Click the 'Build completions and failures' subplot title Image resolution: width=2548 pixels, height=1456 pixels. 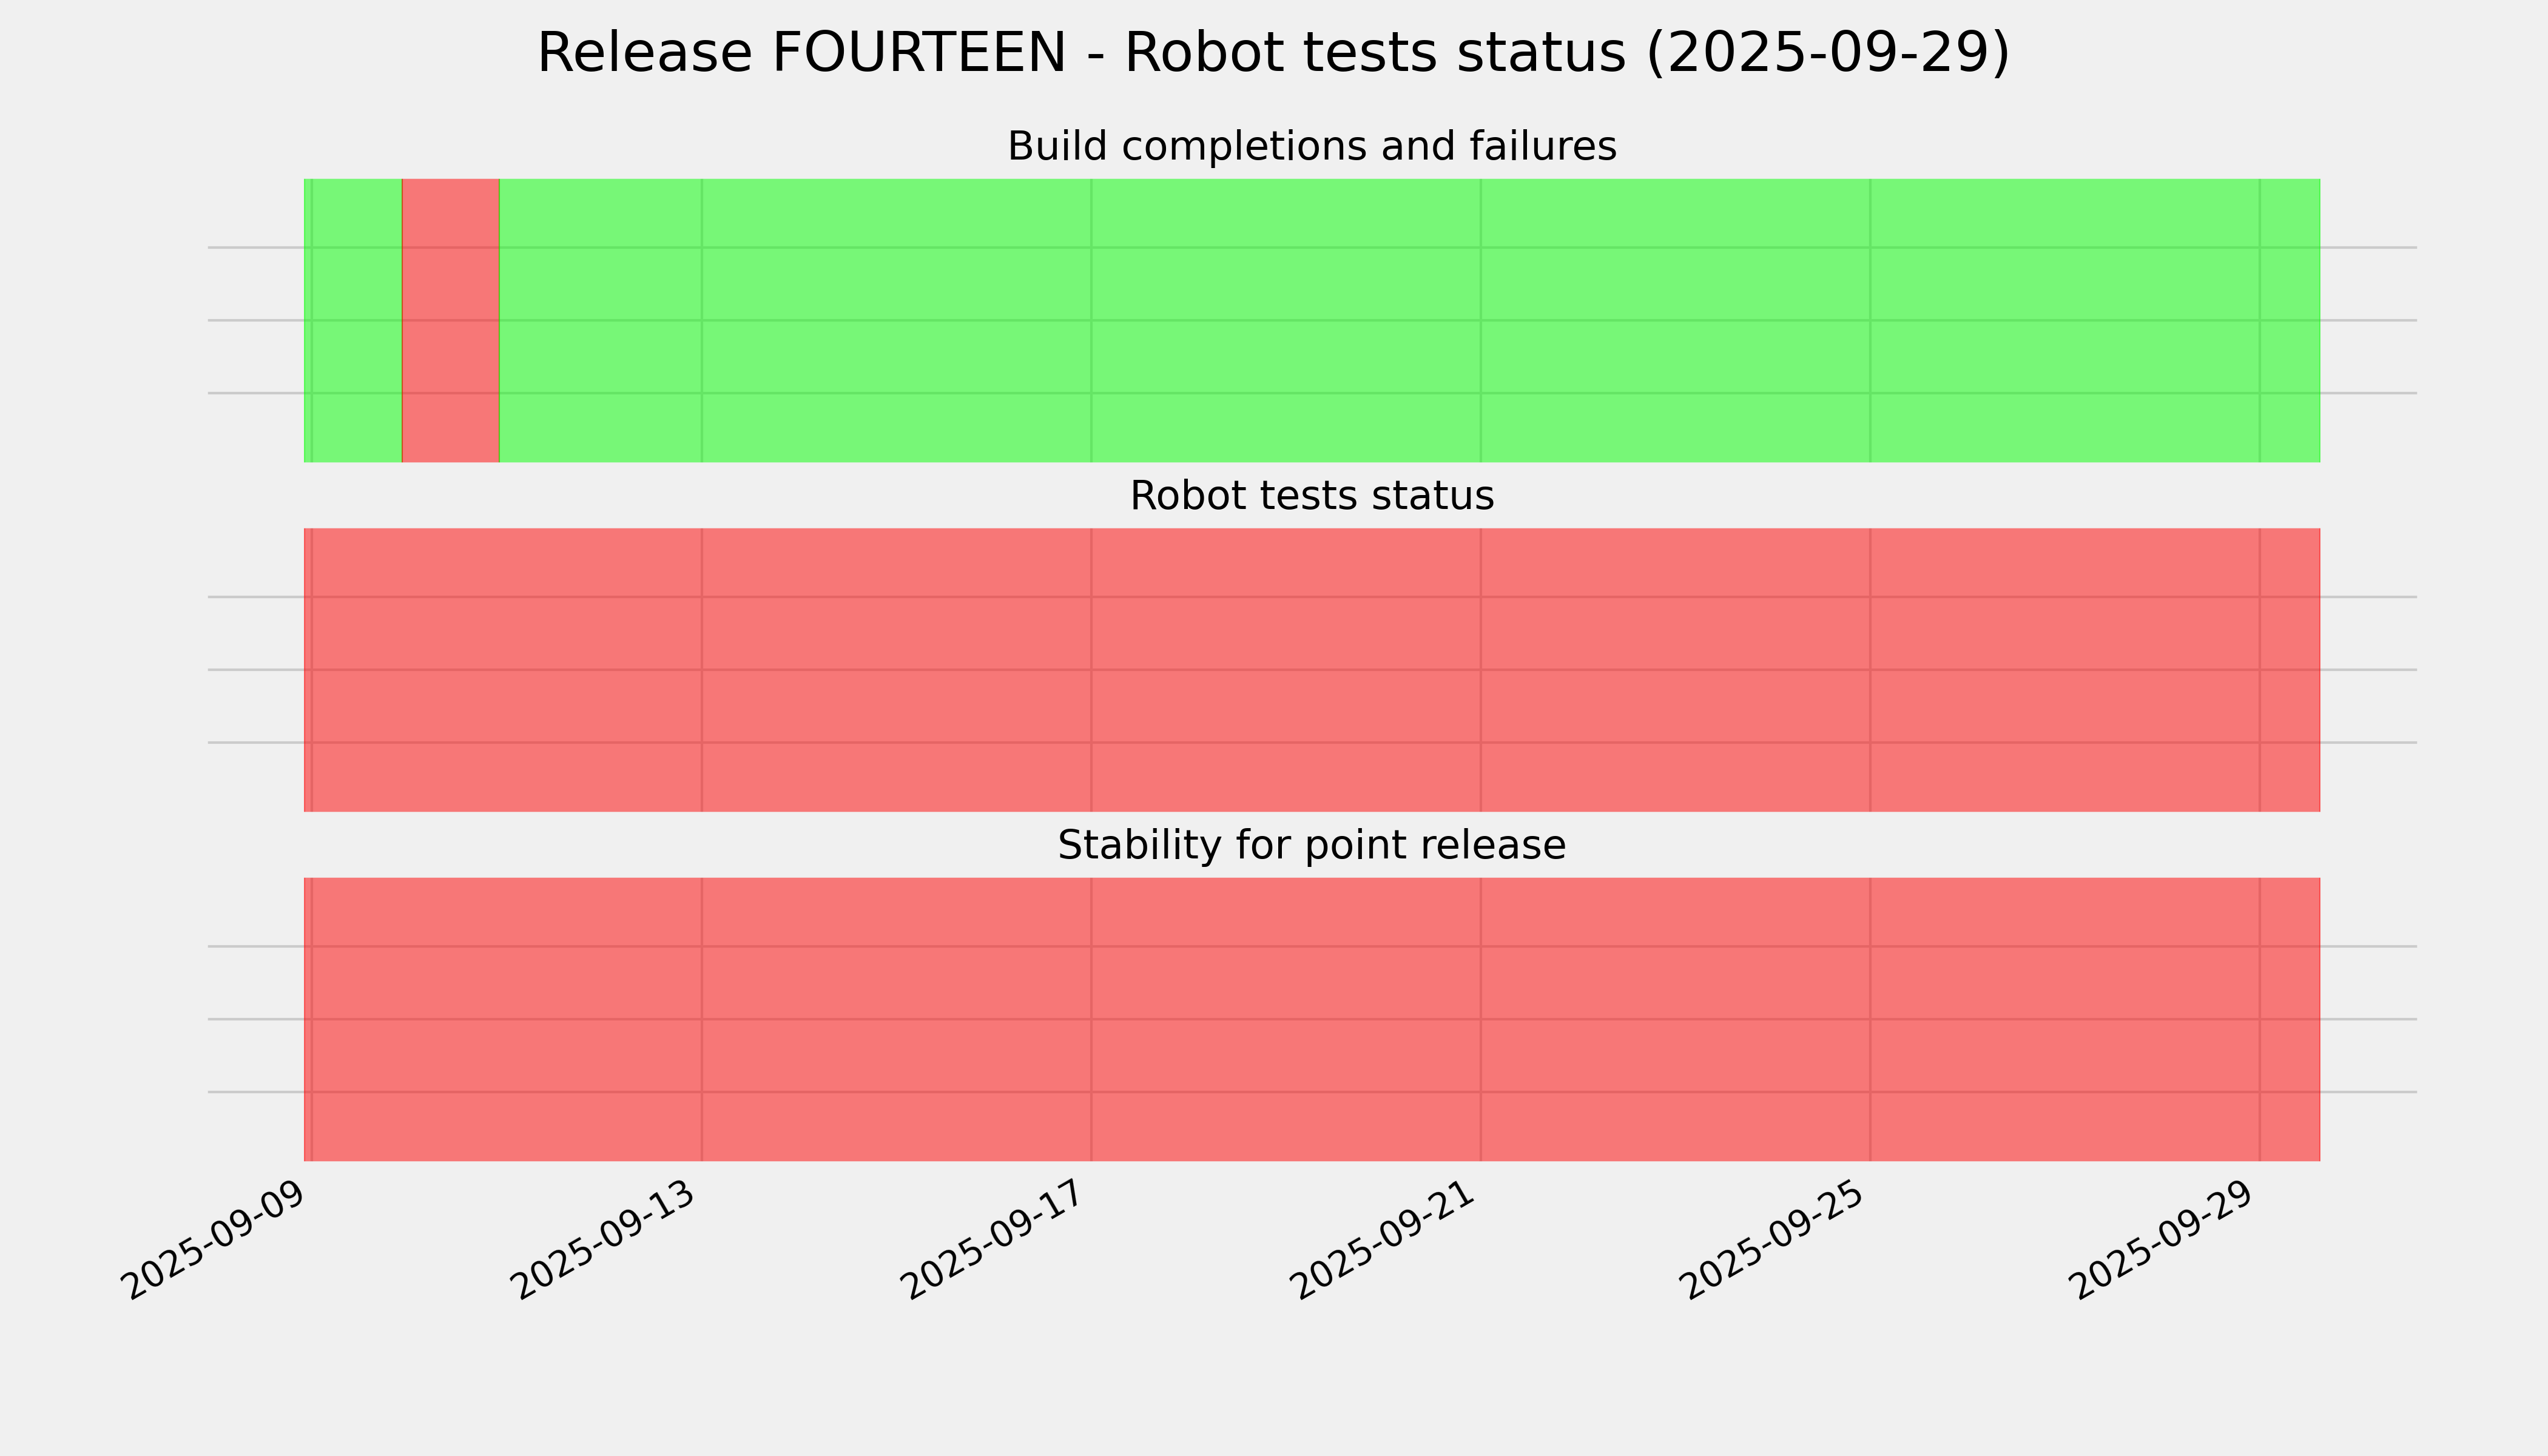tap(1311, 146)
